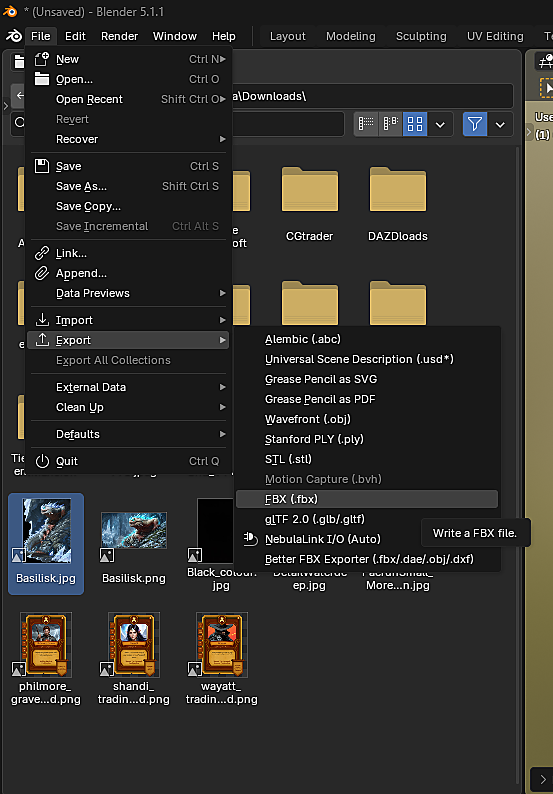The image size is (553, 794).
Task: Export as Wavefront (.obj)
Action: (367, 419)
